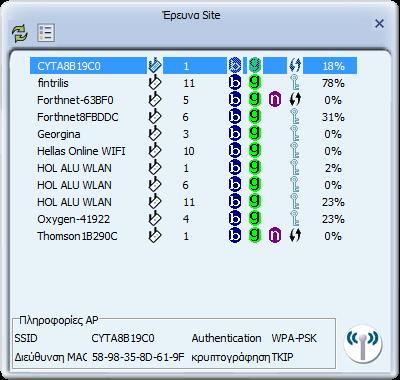Image resolution: width=400 pixels, height=380 pixels.
Task: Select the CYTA8B19C0 network row
Action: click(x=193, y=66)
